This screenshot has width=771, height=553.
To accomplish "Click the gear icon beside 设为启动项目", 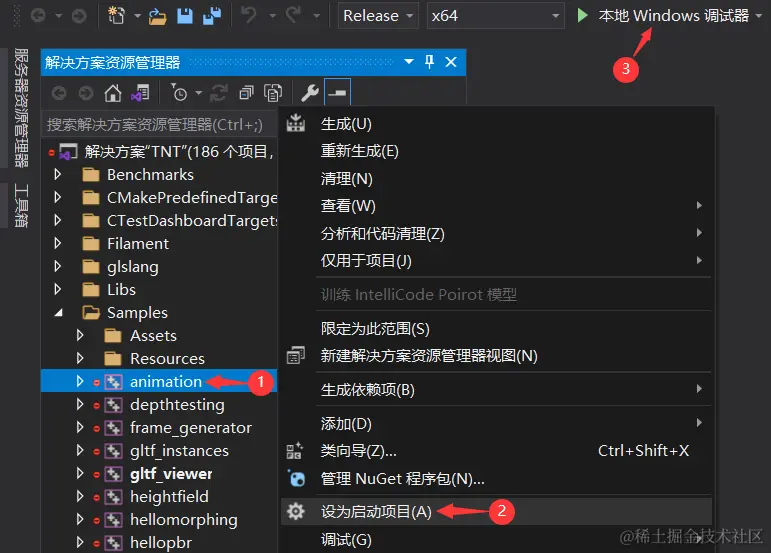I will 296,511.
